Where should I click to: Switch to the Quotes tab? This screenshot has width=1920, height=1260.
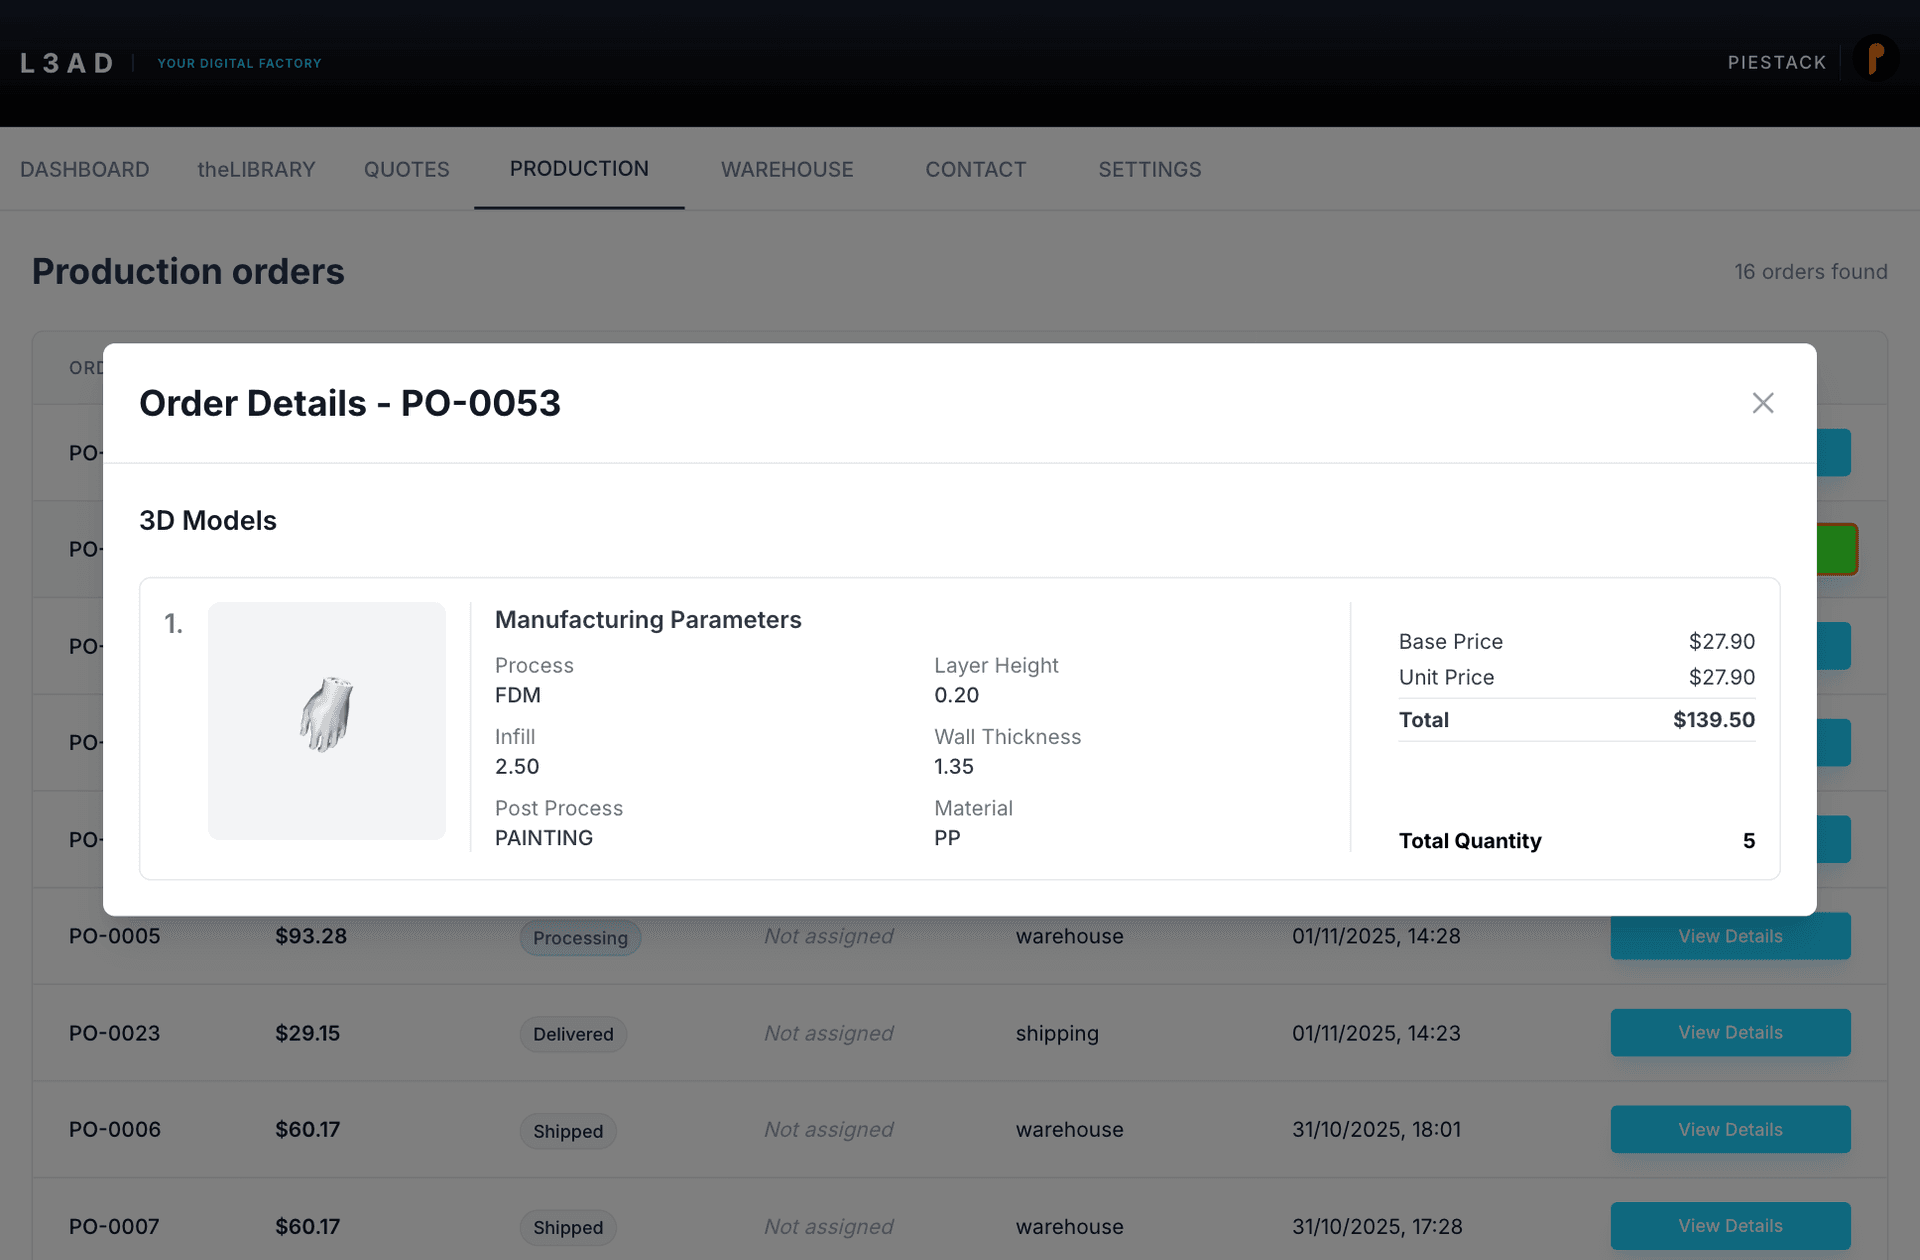[406, 170]
